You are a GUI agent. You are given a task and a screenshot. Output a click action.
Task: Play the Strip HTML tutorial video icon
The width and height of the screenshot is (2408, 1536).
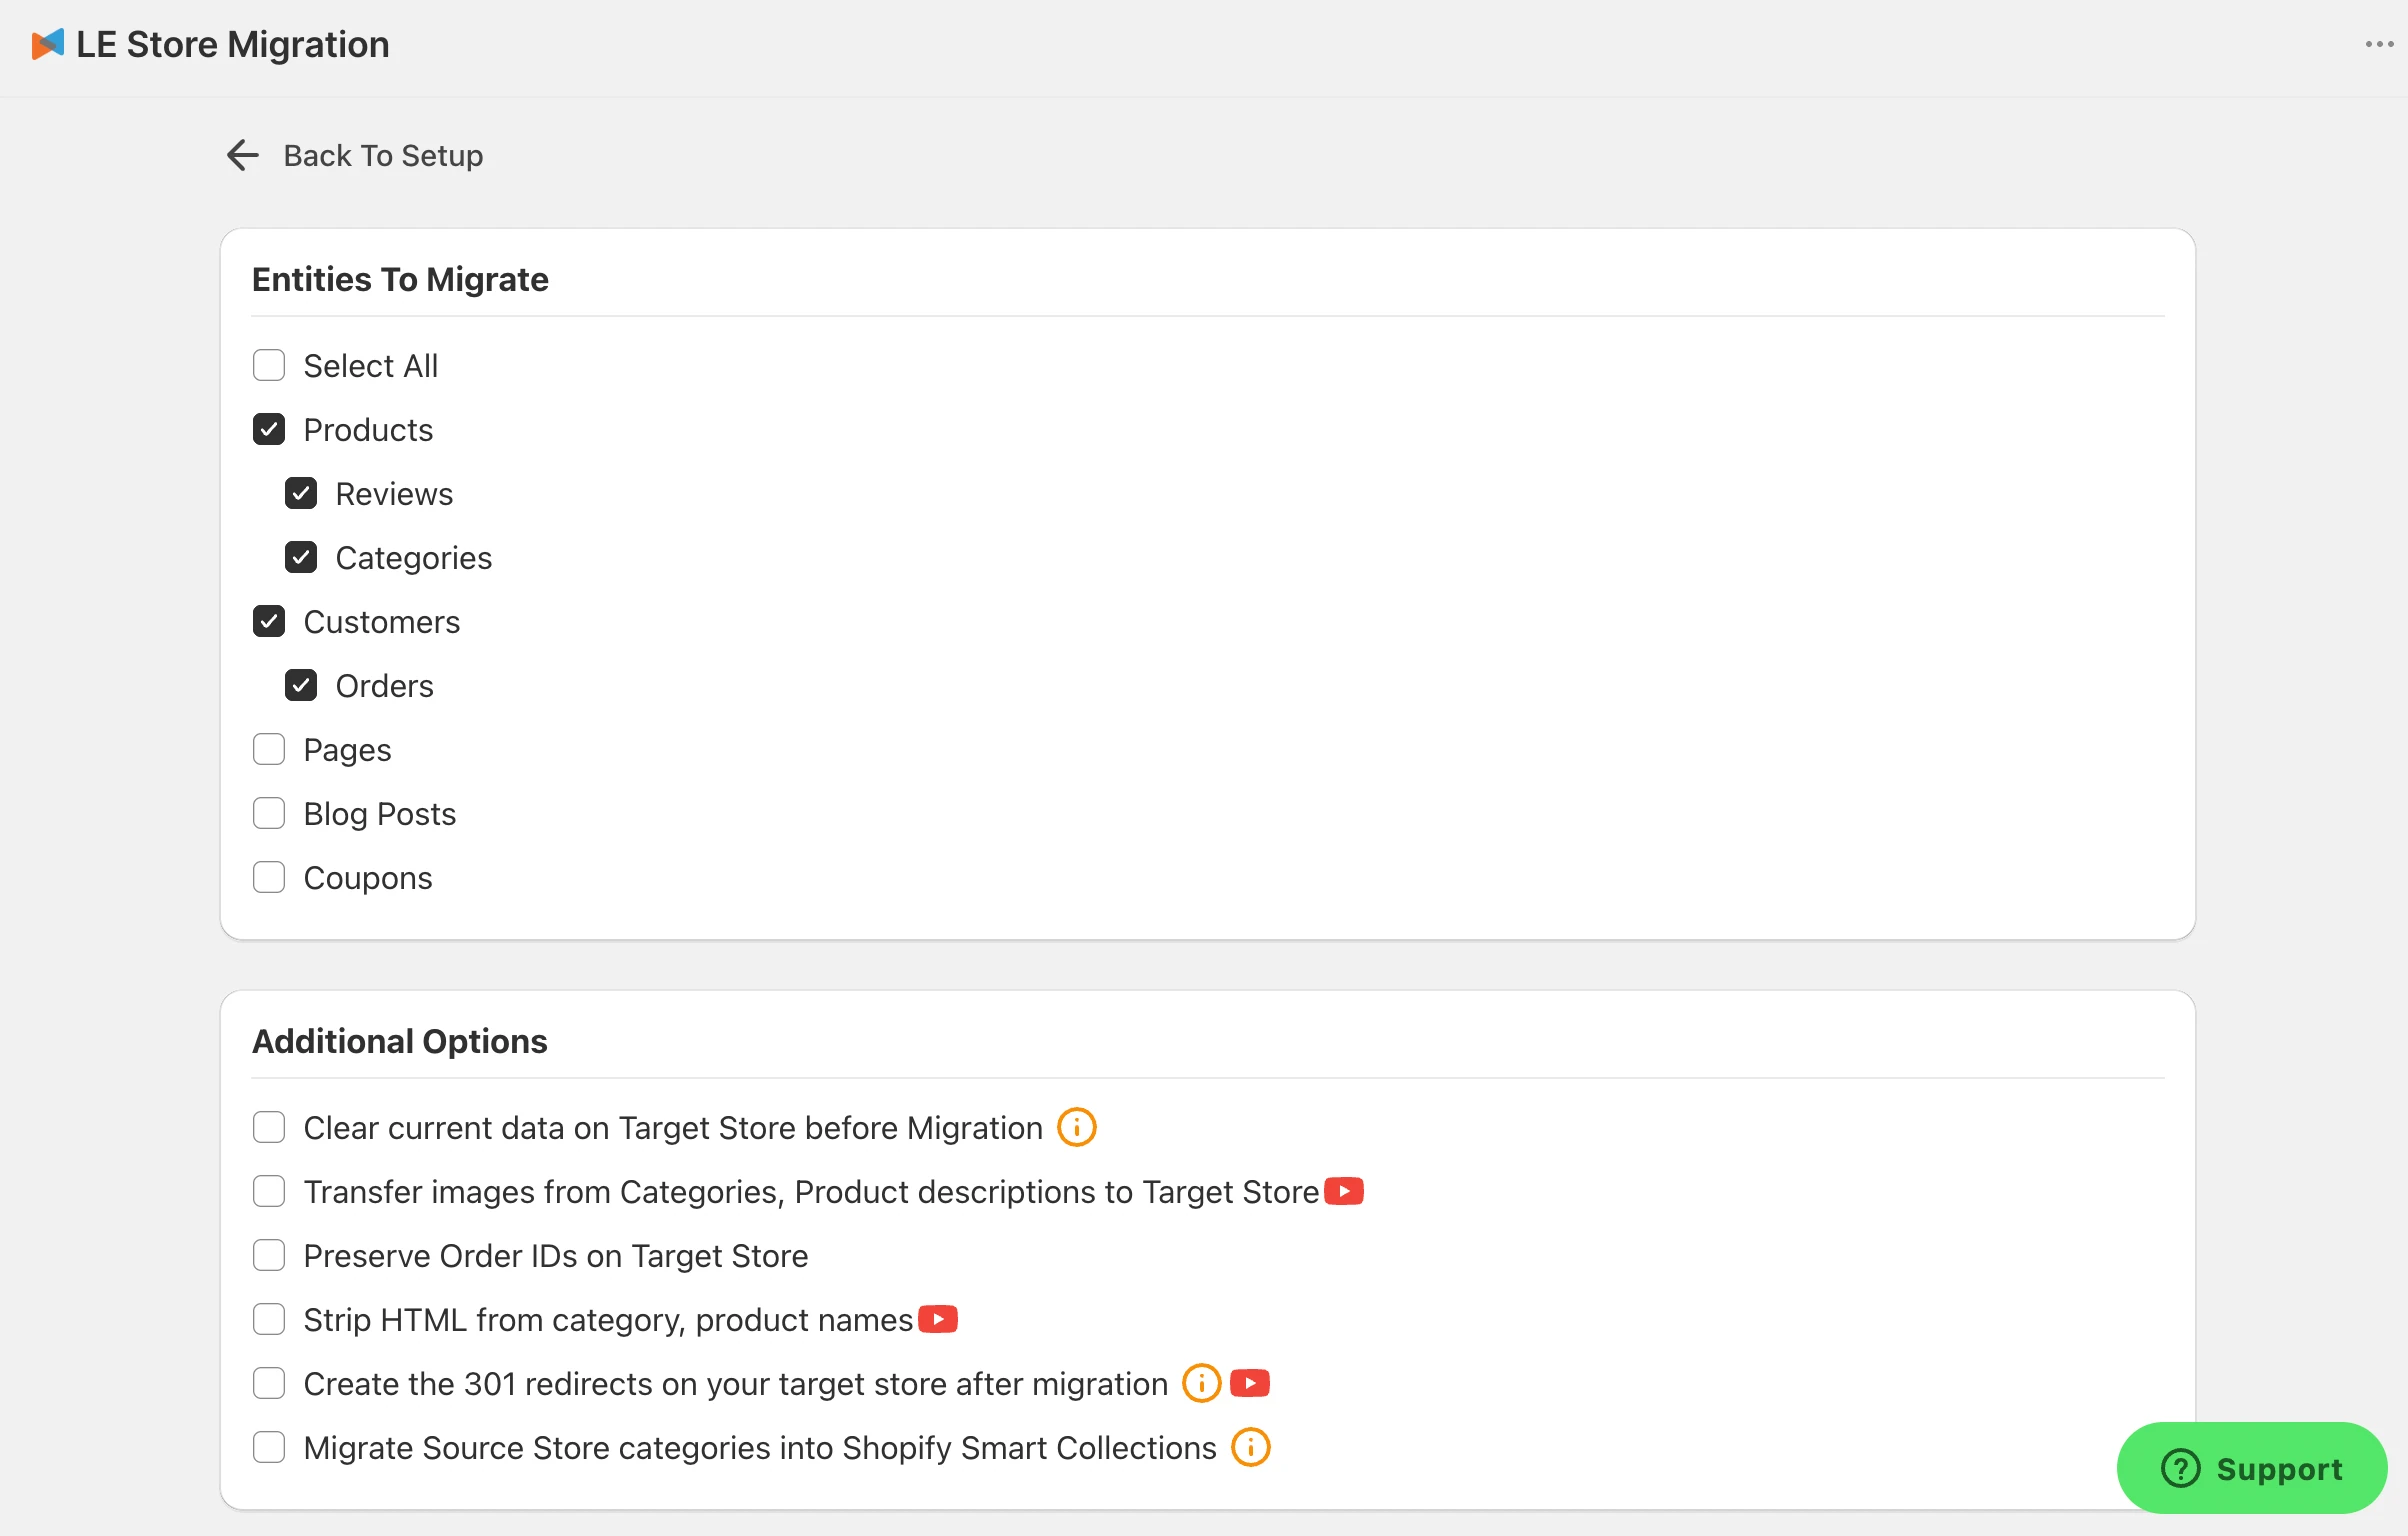(x=937, y=1319)
